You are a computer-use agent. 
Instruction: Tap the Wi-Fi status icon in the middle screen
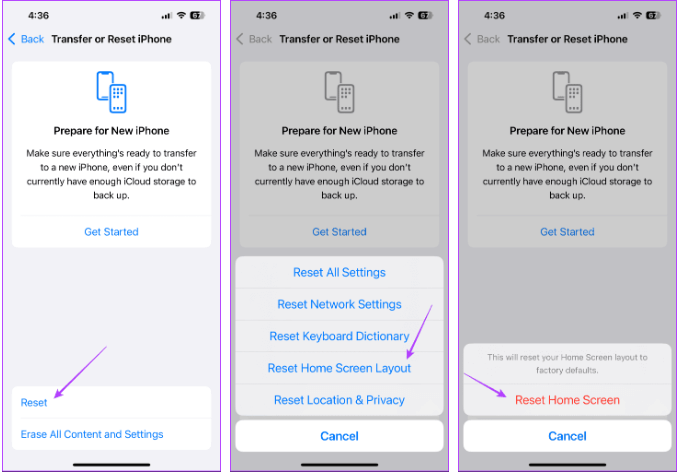[409, 16]
